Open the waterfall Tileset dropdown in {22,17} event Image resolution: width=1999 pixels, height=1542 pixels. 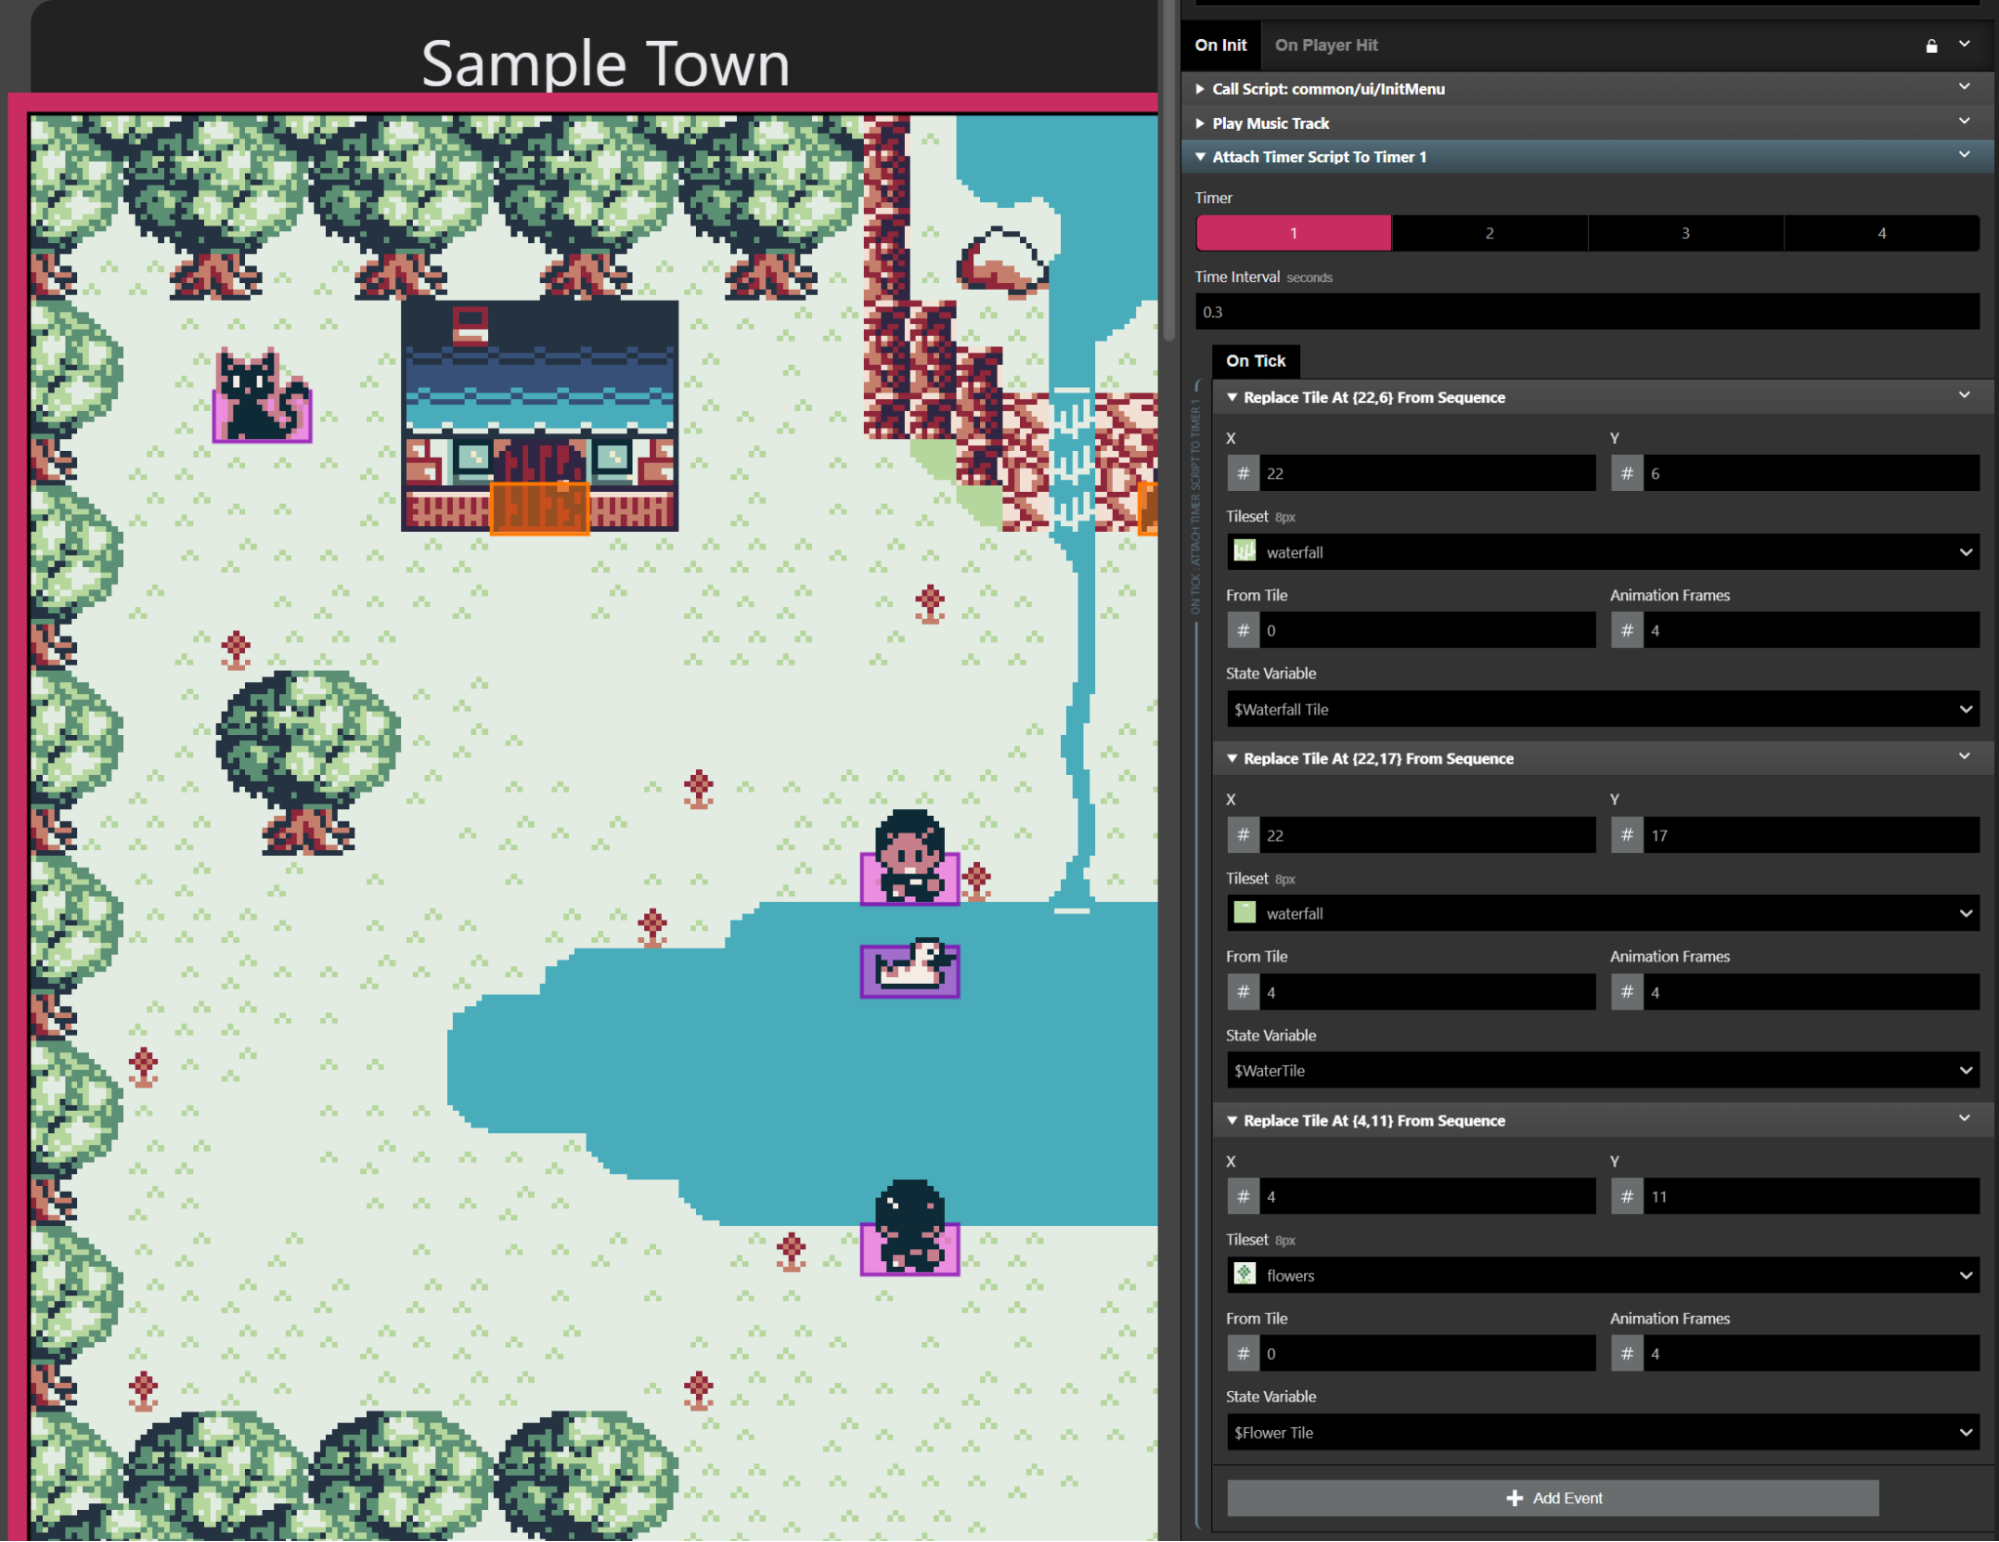point(1603,914)
